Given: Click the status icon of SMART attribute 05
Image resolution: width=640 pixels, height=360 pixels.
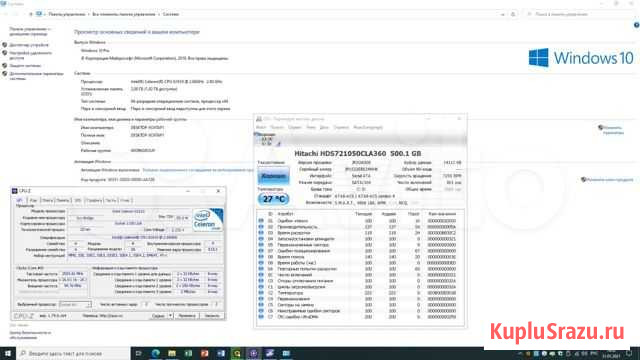Looking at the screenshot, I should (261, 245).
